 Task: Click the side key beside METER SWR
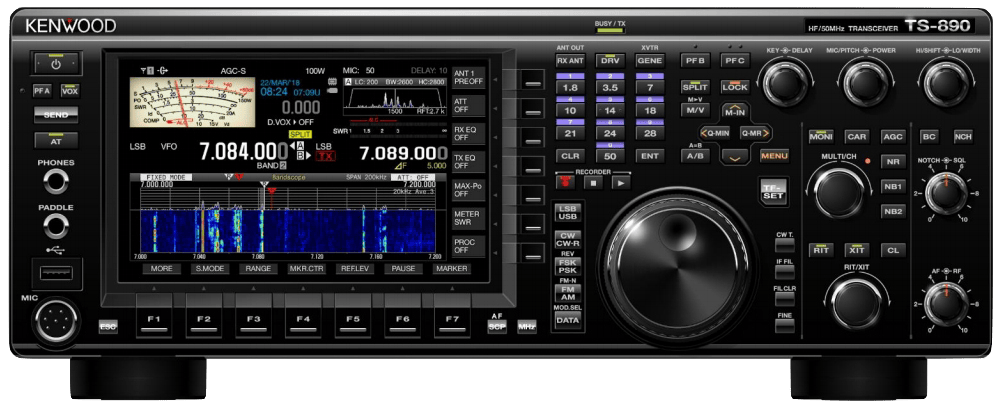531,224
